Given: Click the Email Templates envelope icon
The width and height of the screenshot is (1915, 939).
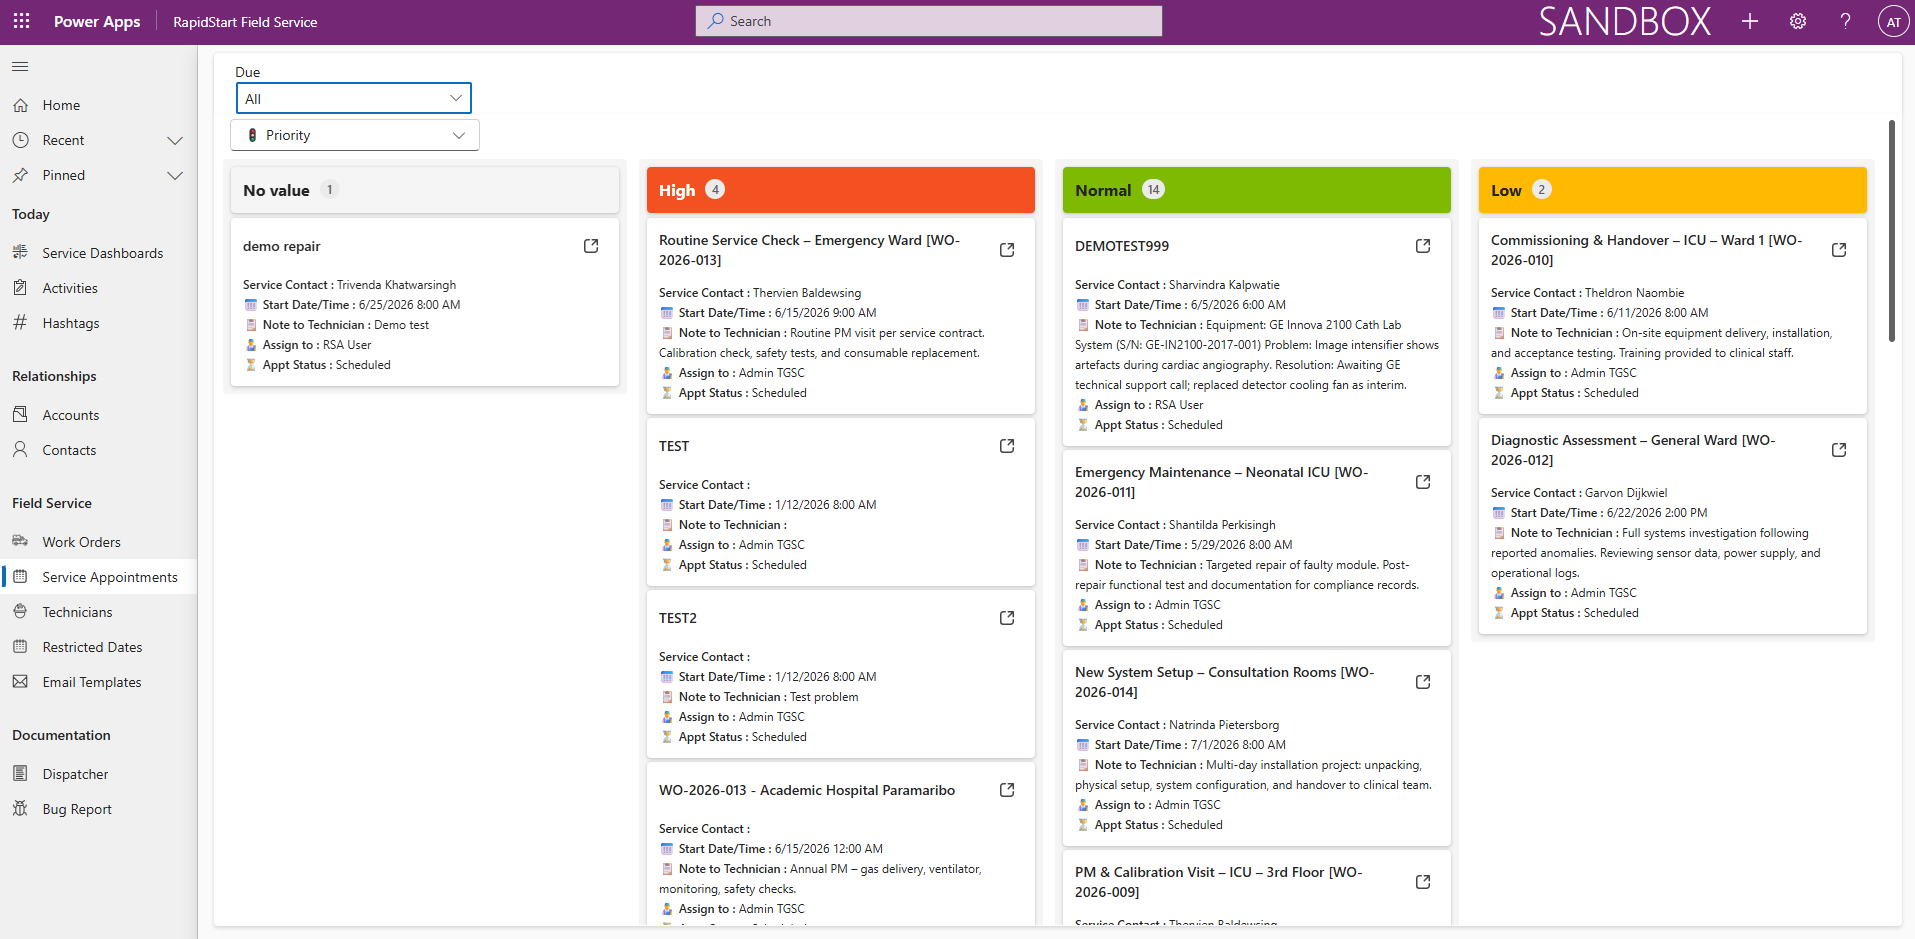Looking at the screenshot, I should click(x=20, y=681).
